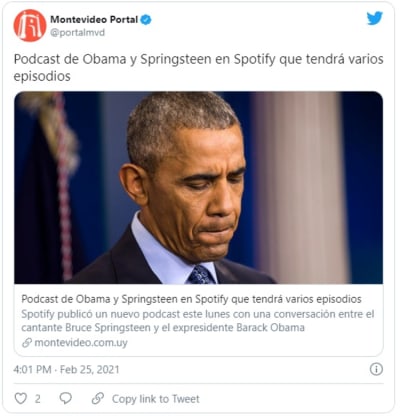Click the verified badge beside Montevideo Portal
Image resolution: width=400 pixels, height=419 pixels.
[x=145, y=20]
